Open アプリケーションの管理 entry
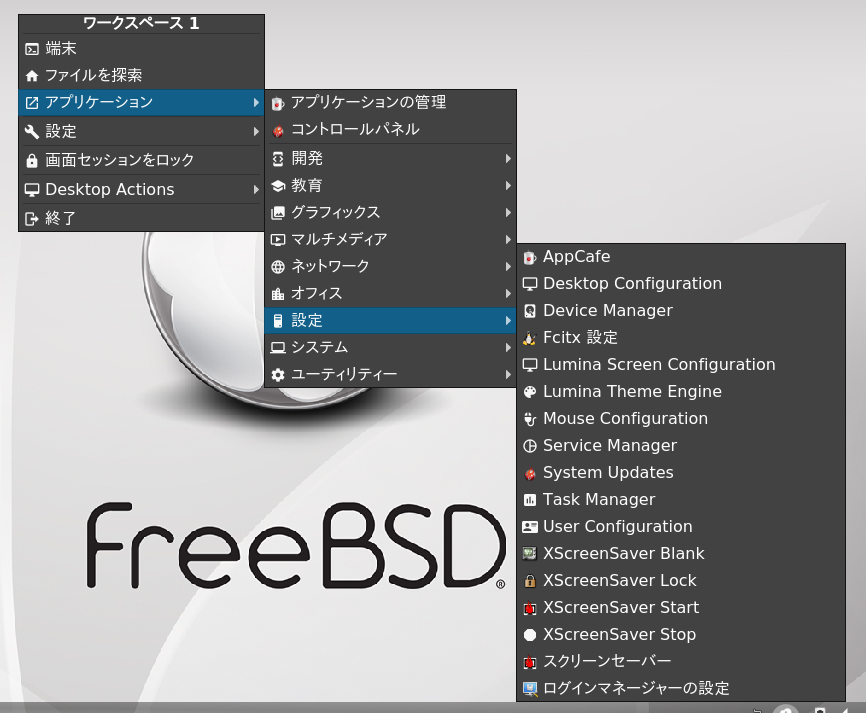Screen dimensions: 866x713 coord(390,103)
